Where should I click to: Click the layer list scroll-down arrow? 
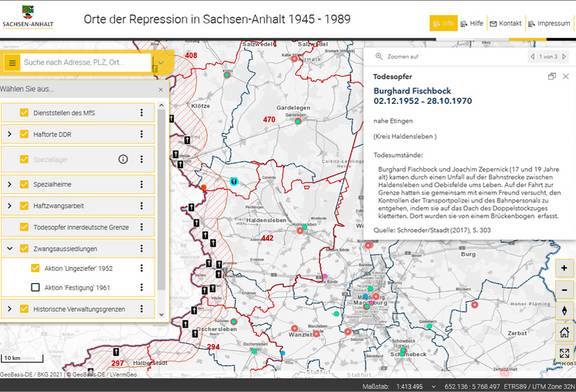(x=161, y=314)
